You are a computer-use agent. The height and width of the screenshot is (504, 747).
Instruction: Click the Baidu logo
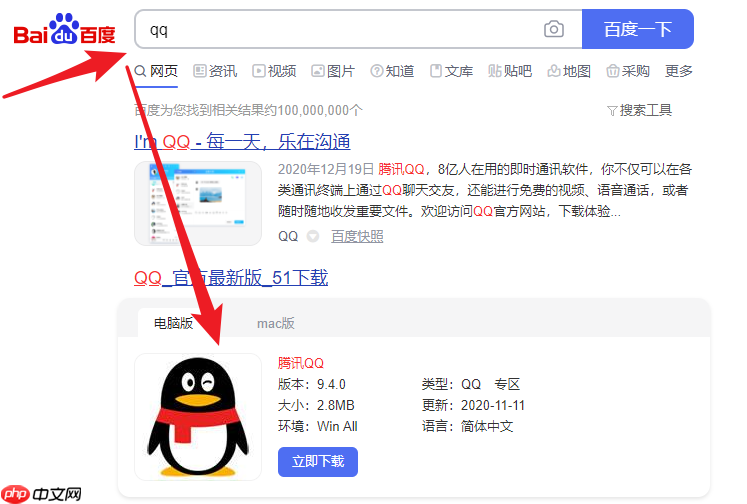[64, 30]
